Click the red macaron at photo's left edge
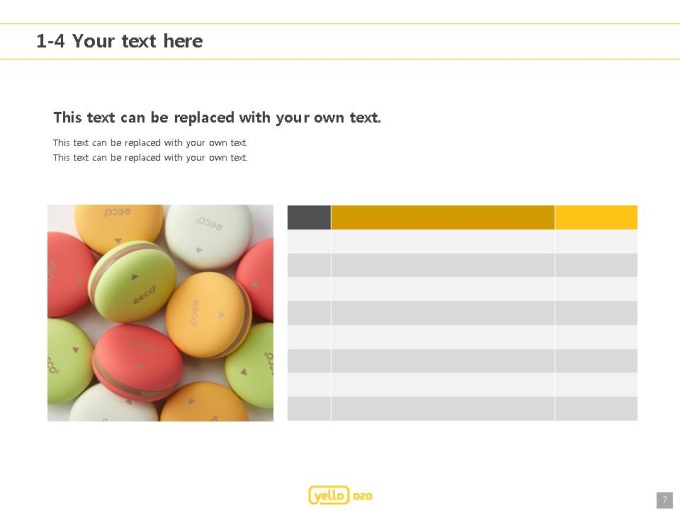Image resolution: width=680 pixels, height=510 pixels. pos(69,274)
